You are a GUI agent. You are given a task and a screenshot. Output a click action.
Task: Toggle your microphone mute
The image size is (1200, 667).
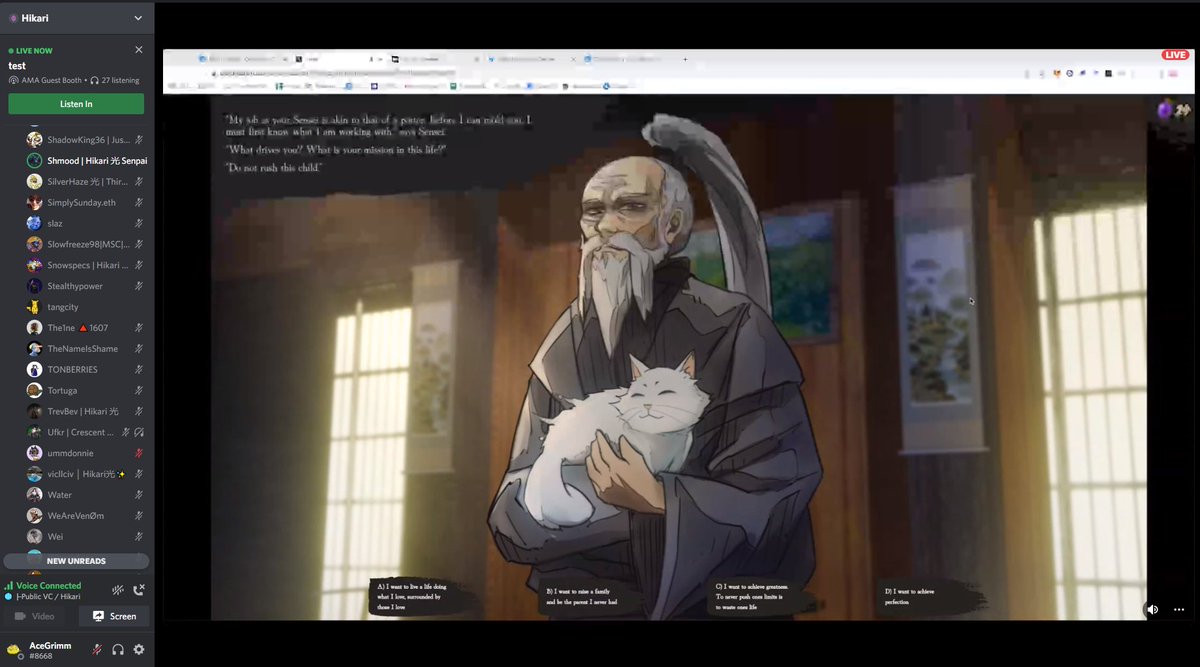coord(97,649)
